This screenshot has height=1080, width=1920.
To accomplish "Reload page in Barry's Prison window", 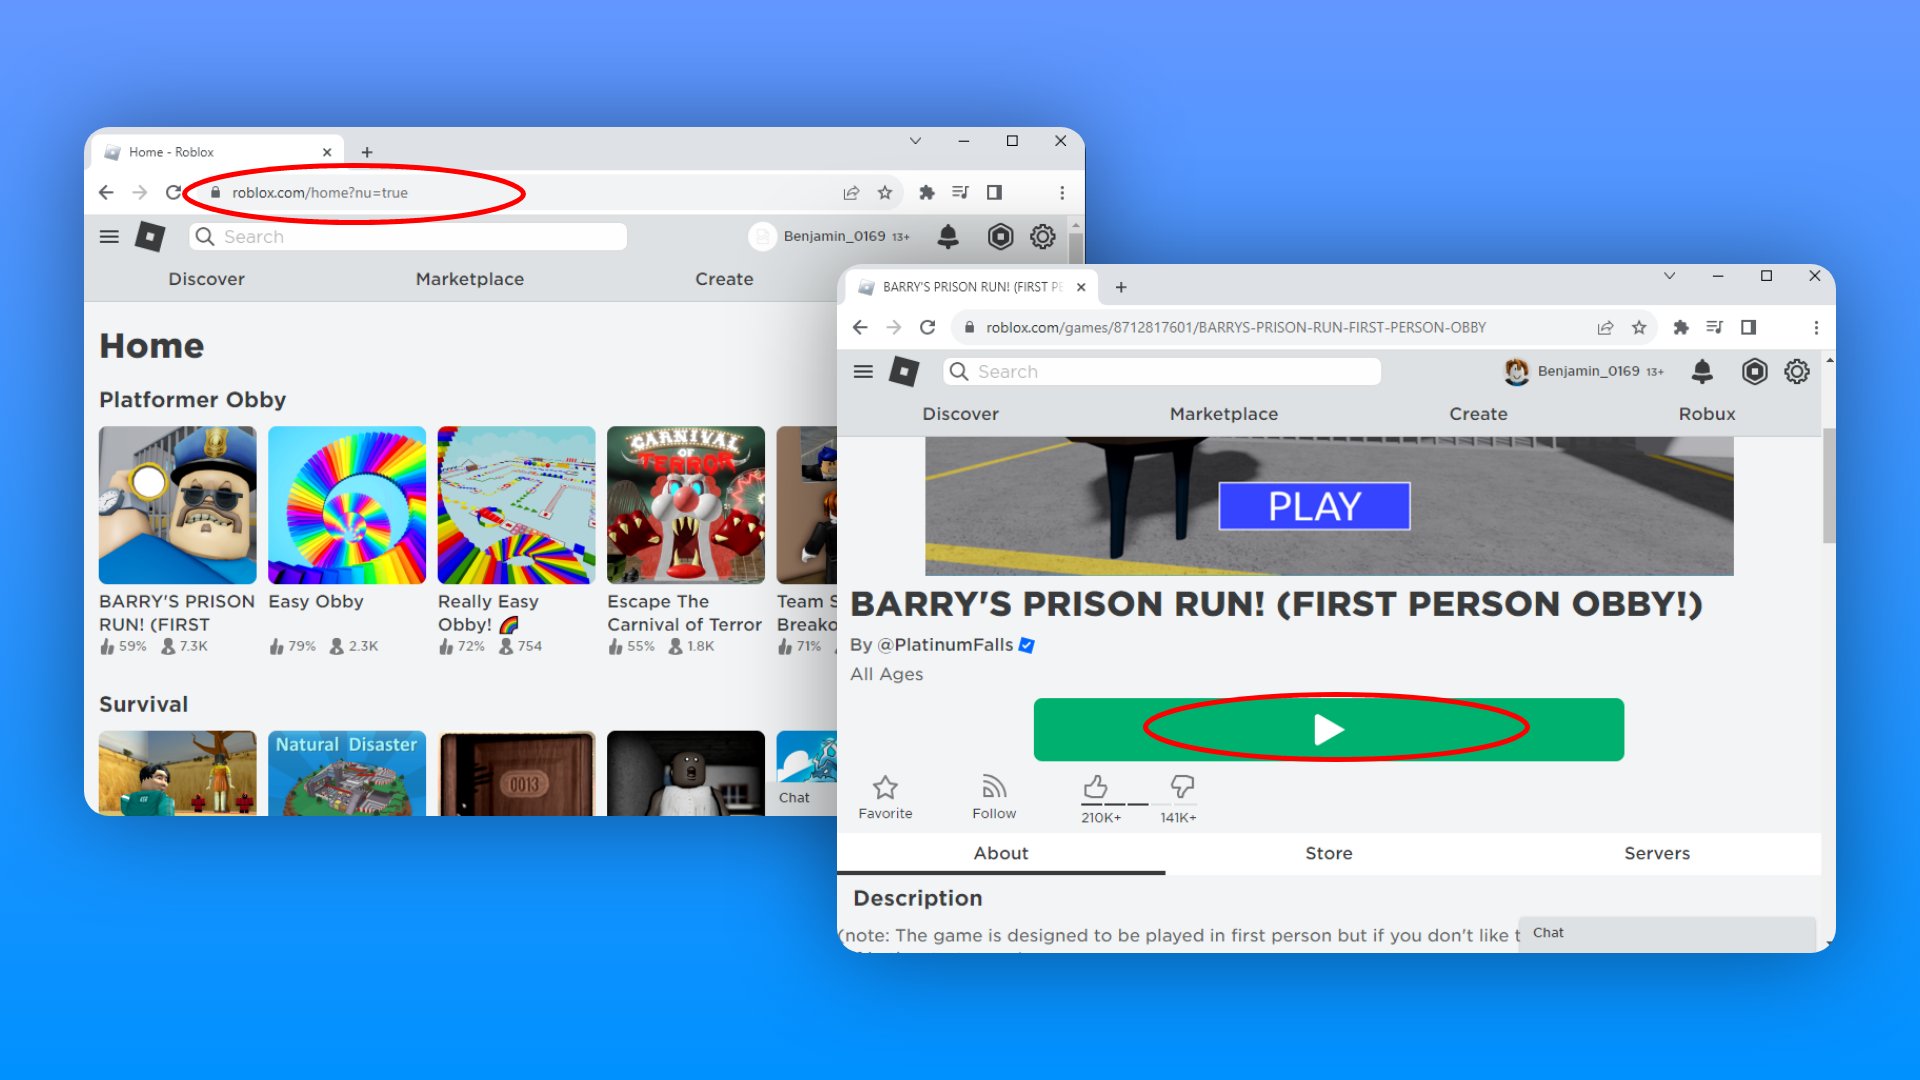I will tap(928, 327).
